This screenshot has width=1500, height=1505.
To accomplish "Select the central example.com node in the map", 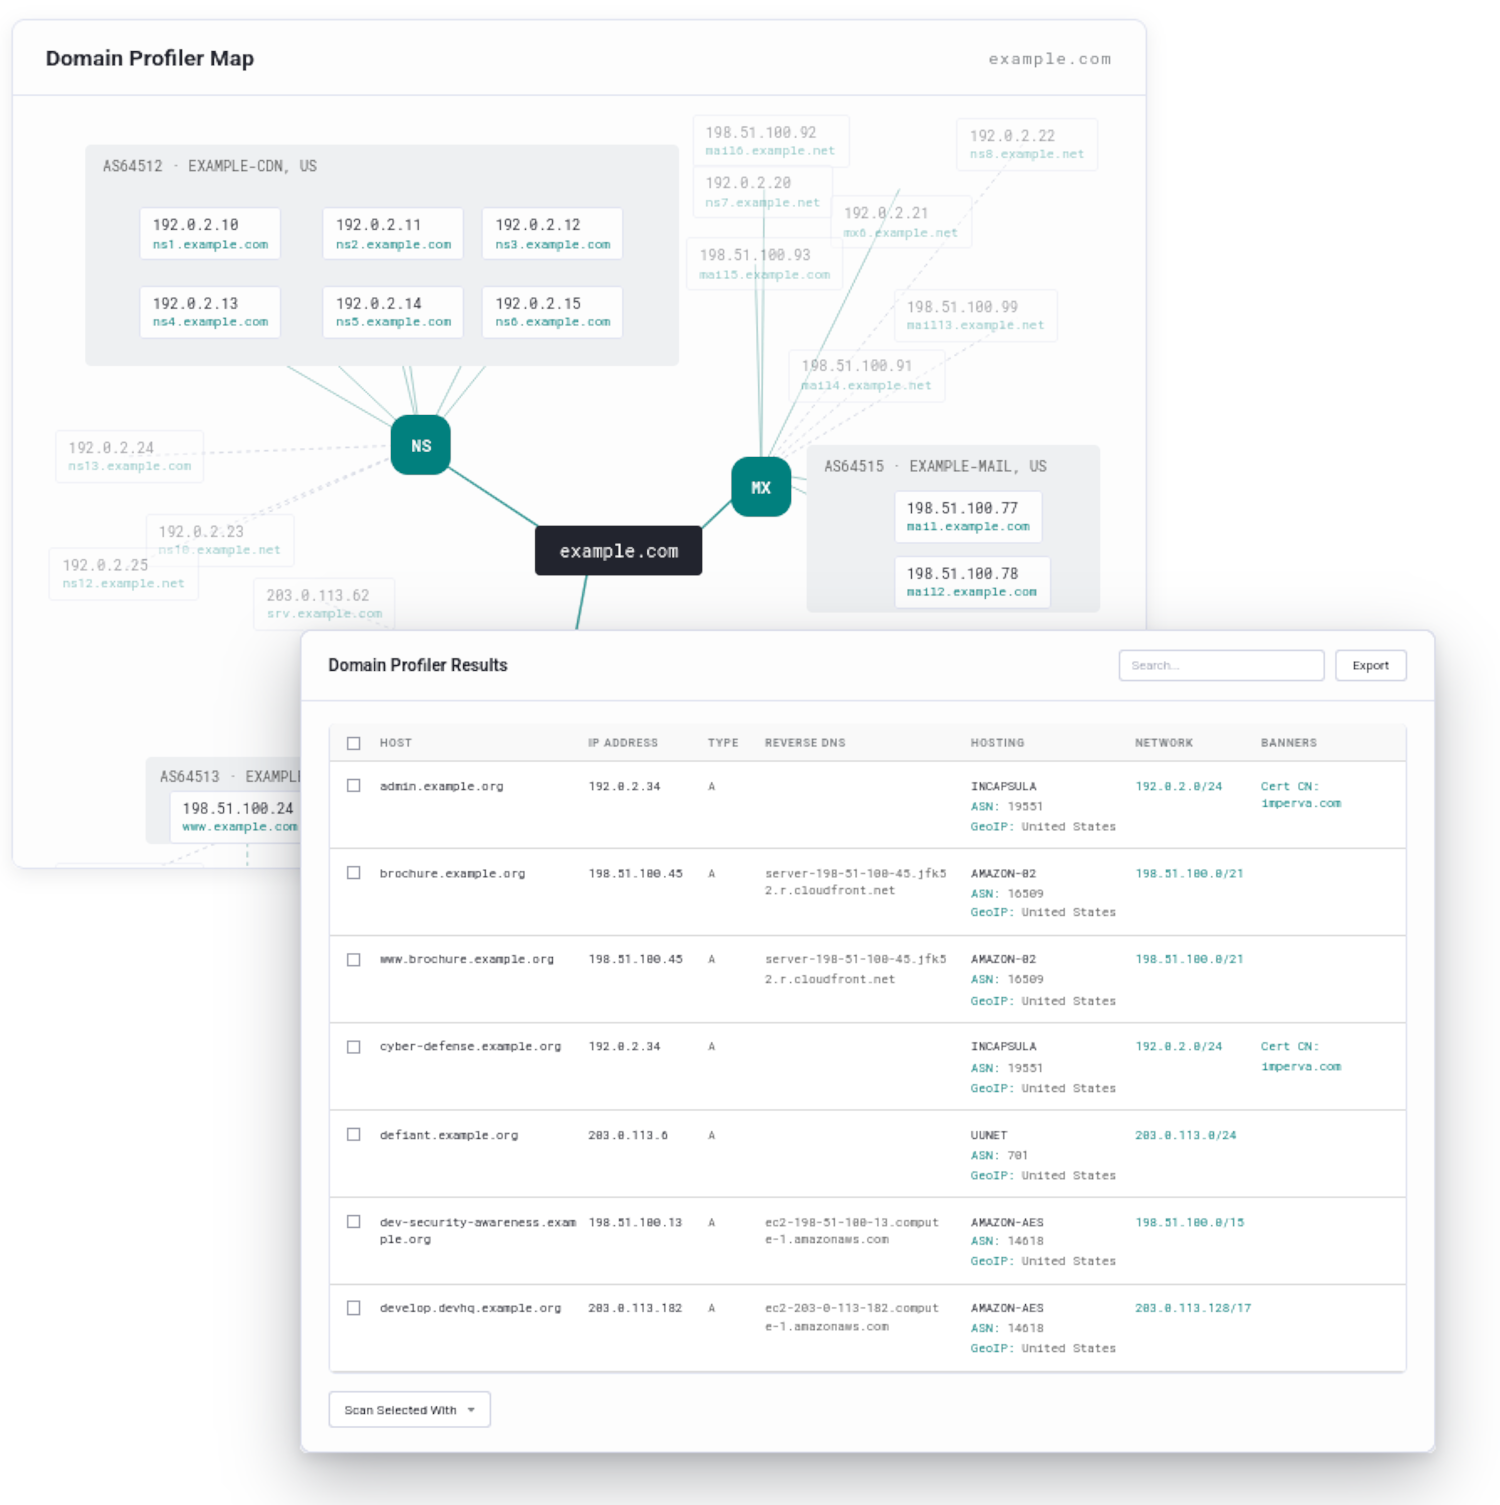I will 618,551.
